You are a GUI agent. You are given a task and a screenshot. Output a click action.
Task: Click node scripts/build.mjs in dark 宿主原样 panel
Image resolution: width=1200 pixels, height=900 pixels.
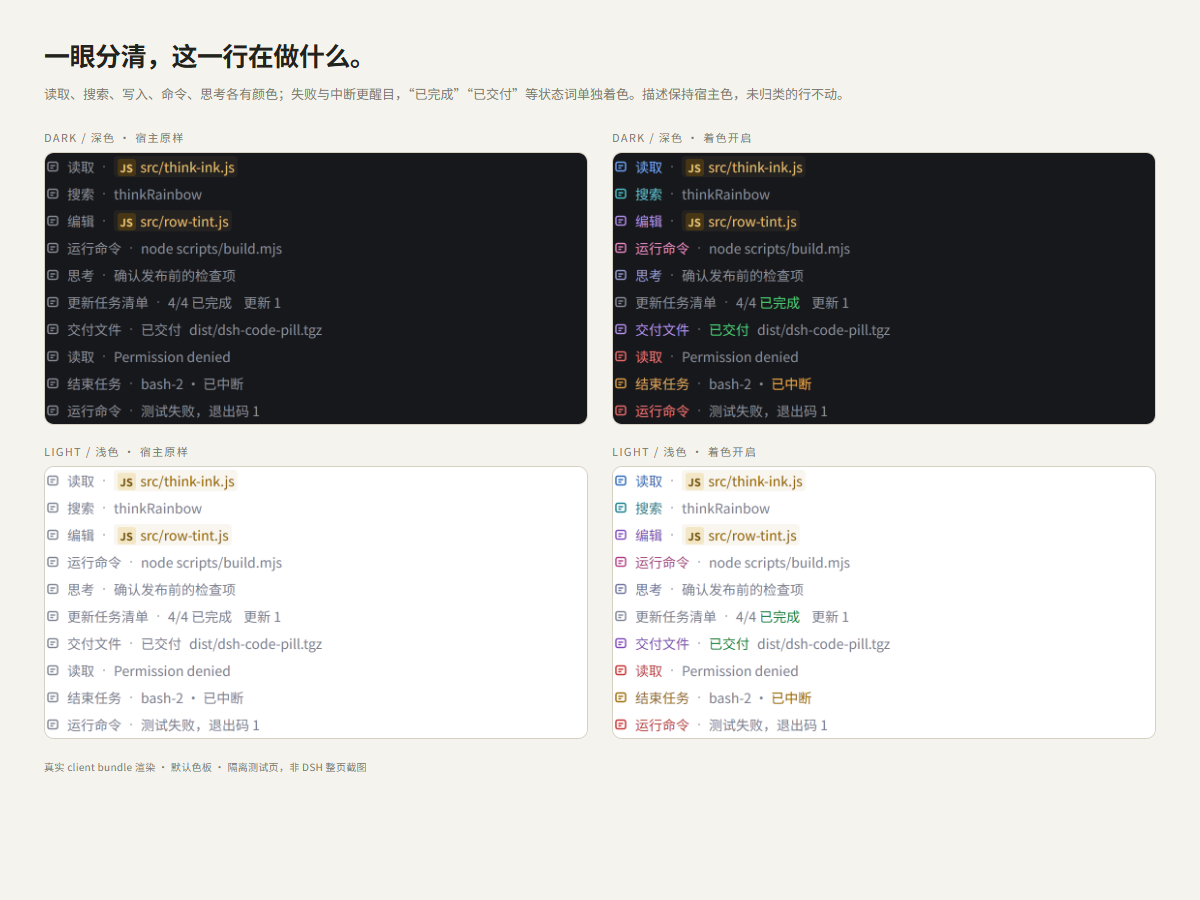[x=211, y=249]
